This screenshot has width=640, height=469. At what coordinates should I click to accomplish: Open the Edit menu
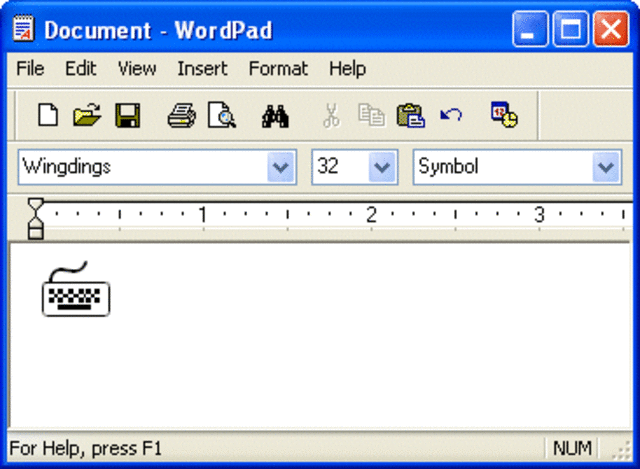click(81, 69)
